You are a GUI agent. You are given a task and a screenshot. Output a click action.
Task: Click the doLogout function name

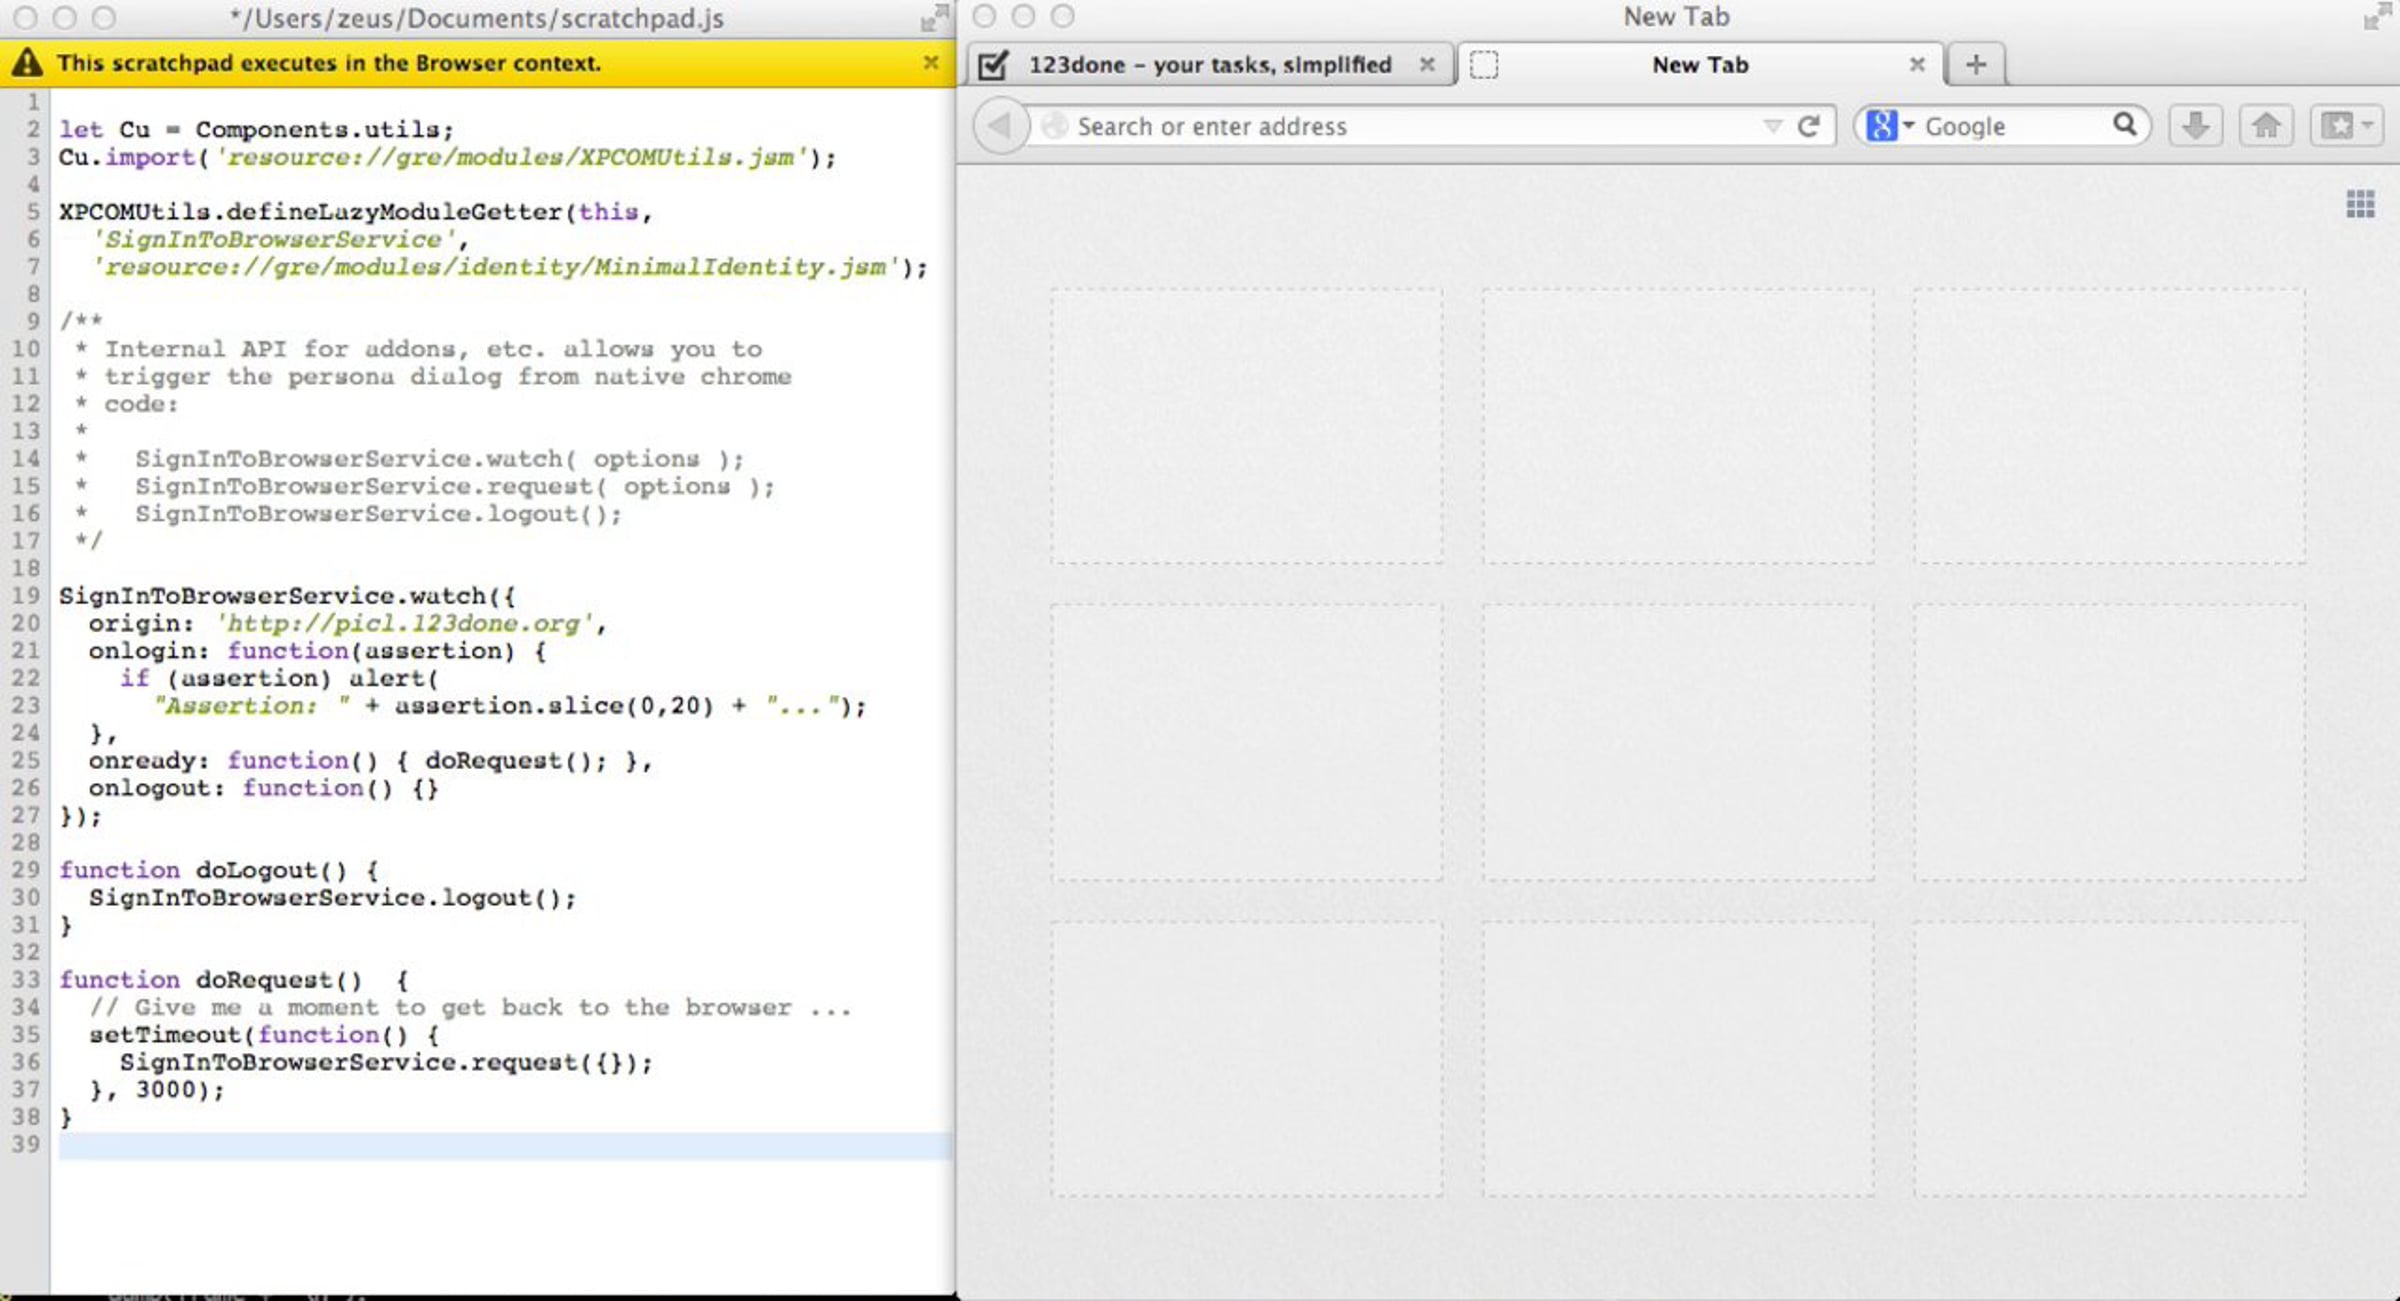260,870
